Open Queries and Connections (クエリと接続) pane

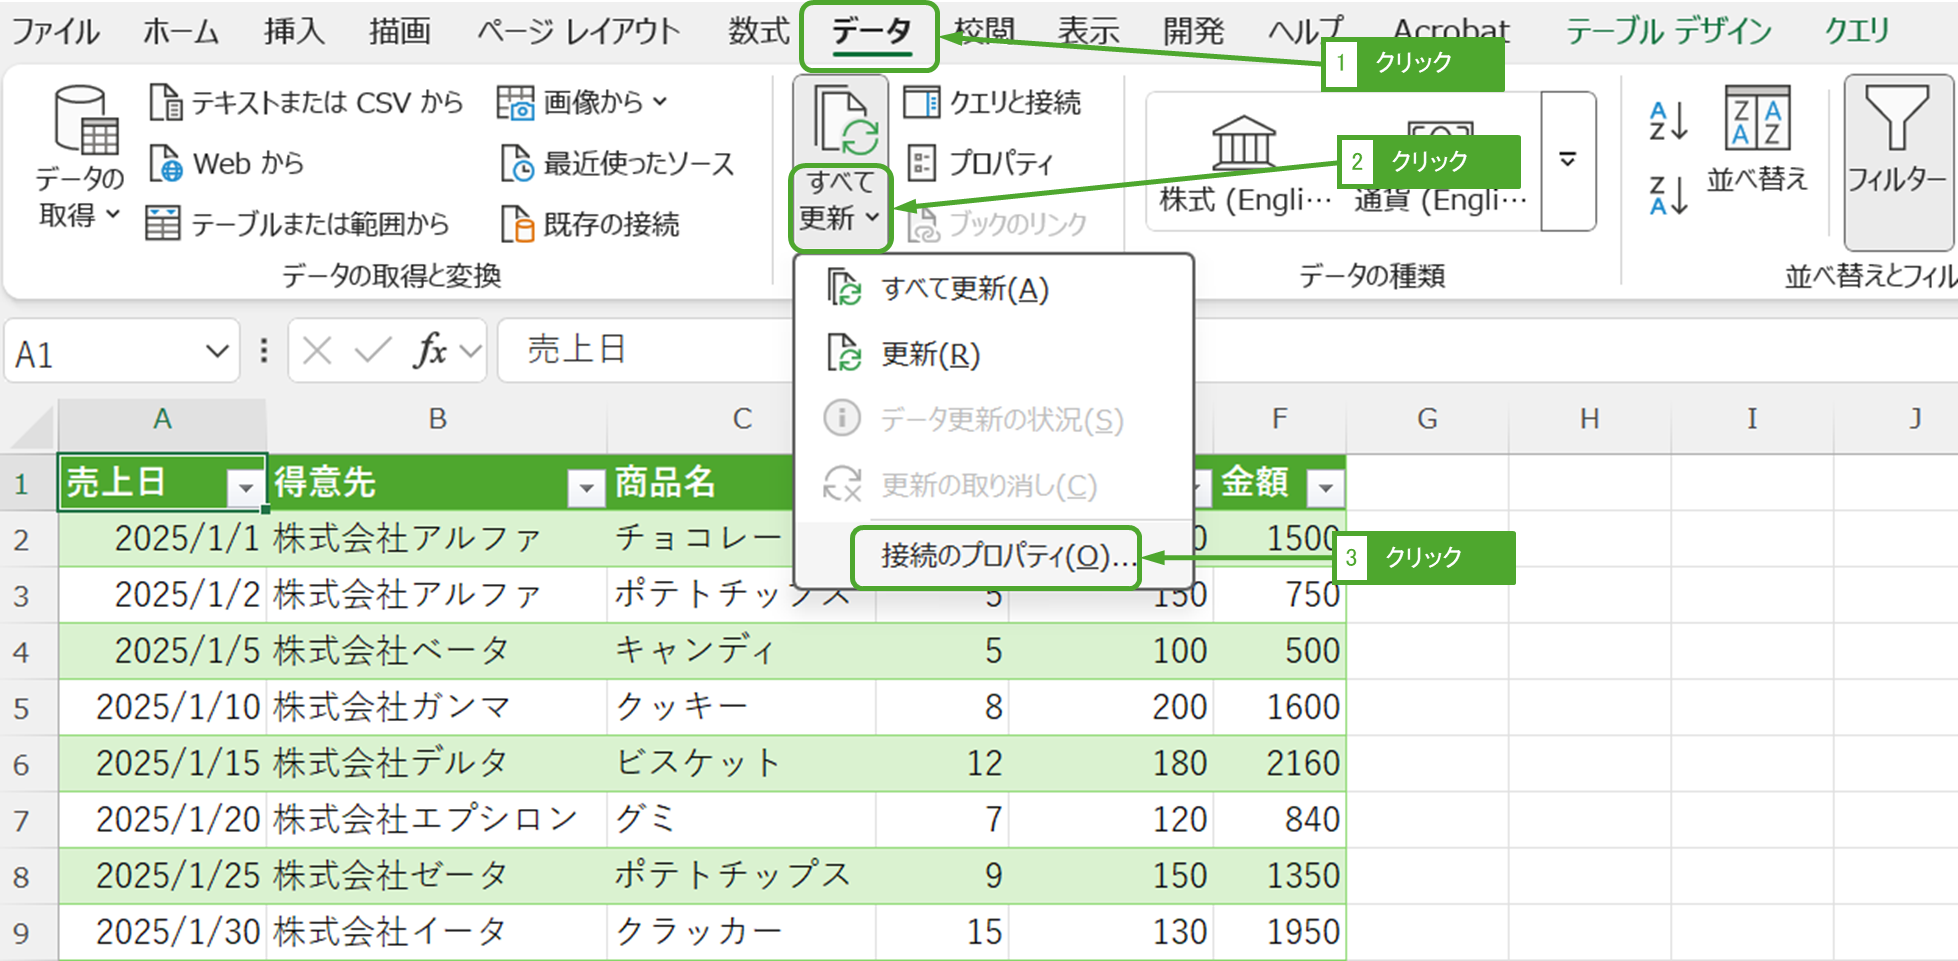pos(992,102)
